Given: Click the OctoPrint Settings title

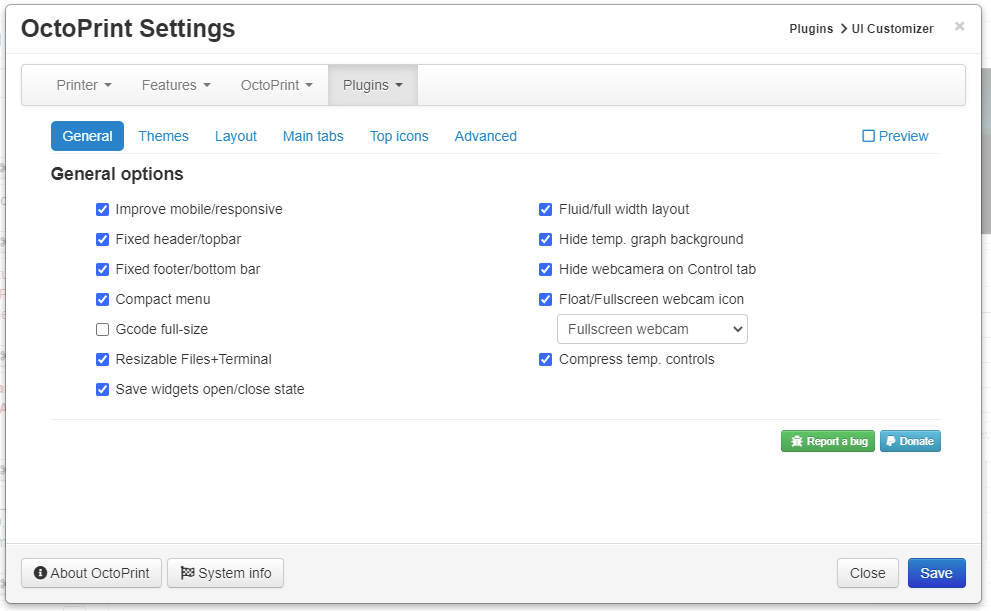Looking at the screenshot, I should (x=128, y=28).
